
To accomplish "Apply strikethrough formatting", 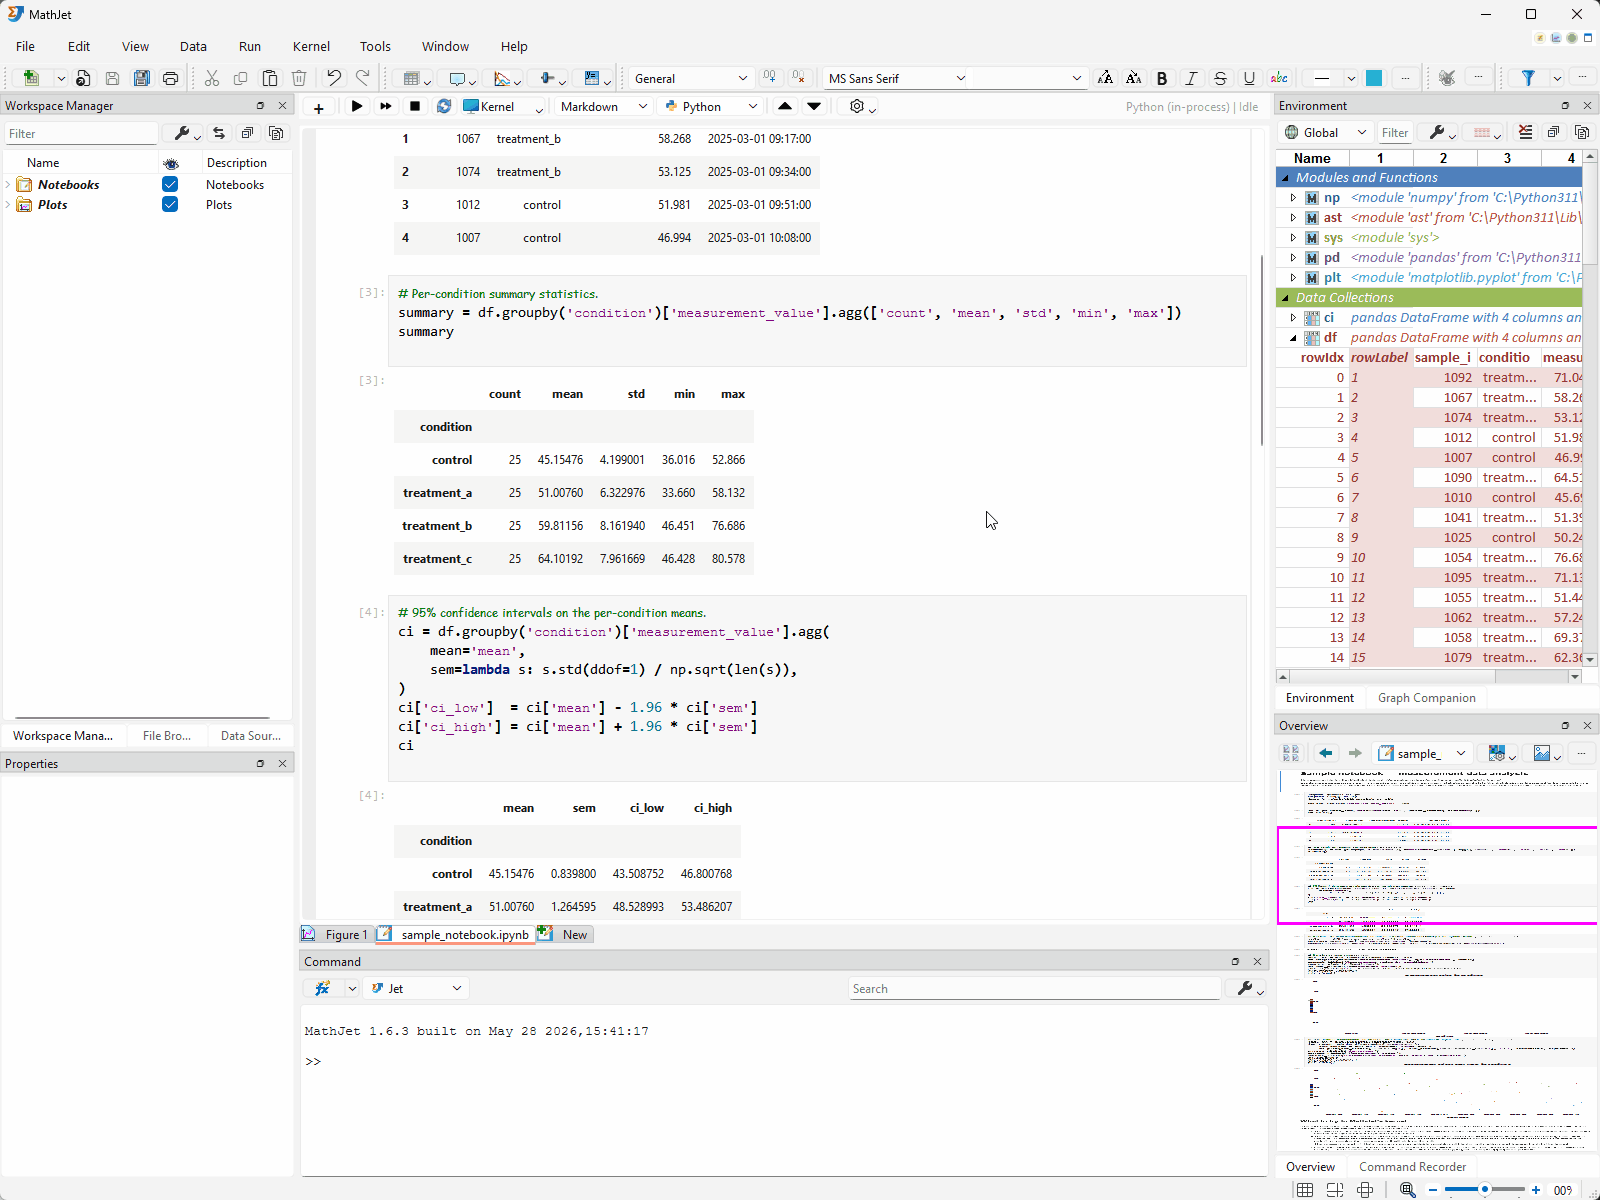I will [x=1220, y=78].
